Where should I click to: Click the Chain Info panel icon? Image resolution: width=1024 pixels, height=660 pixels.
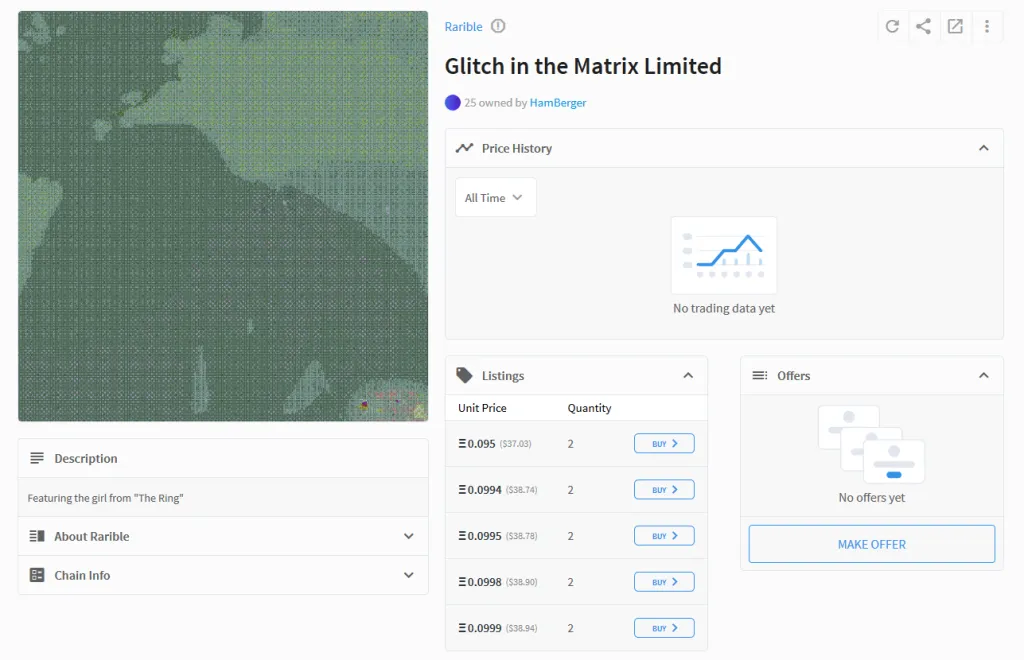tap(37, 575)
